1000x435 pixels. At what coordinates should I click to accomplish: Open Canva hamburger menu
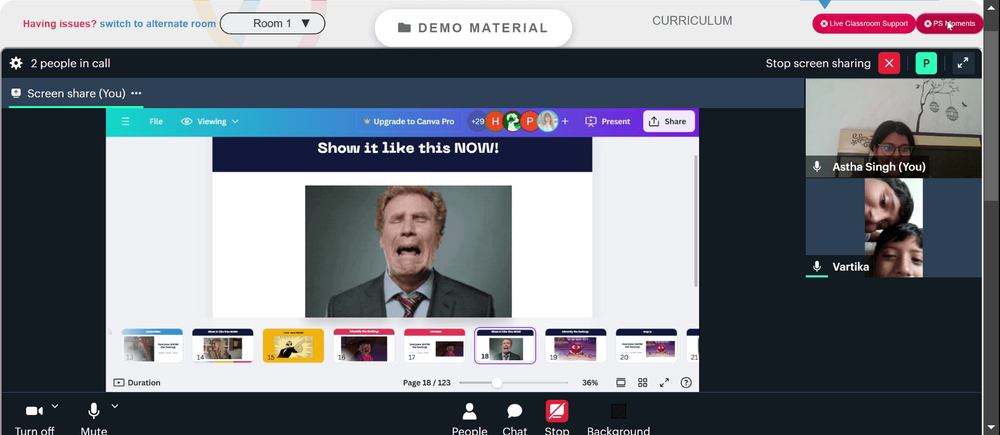(126, 121)
